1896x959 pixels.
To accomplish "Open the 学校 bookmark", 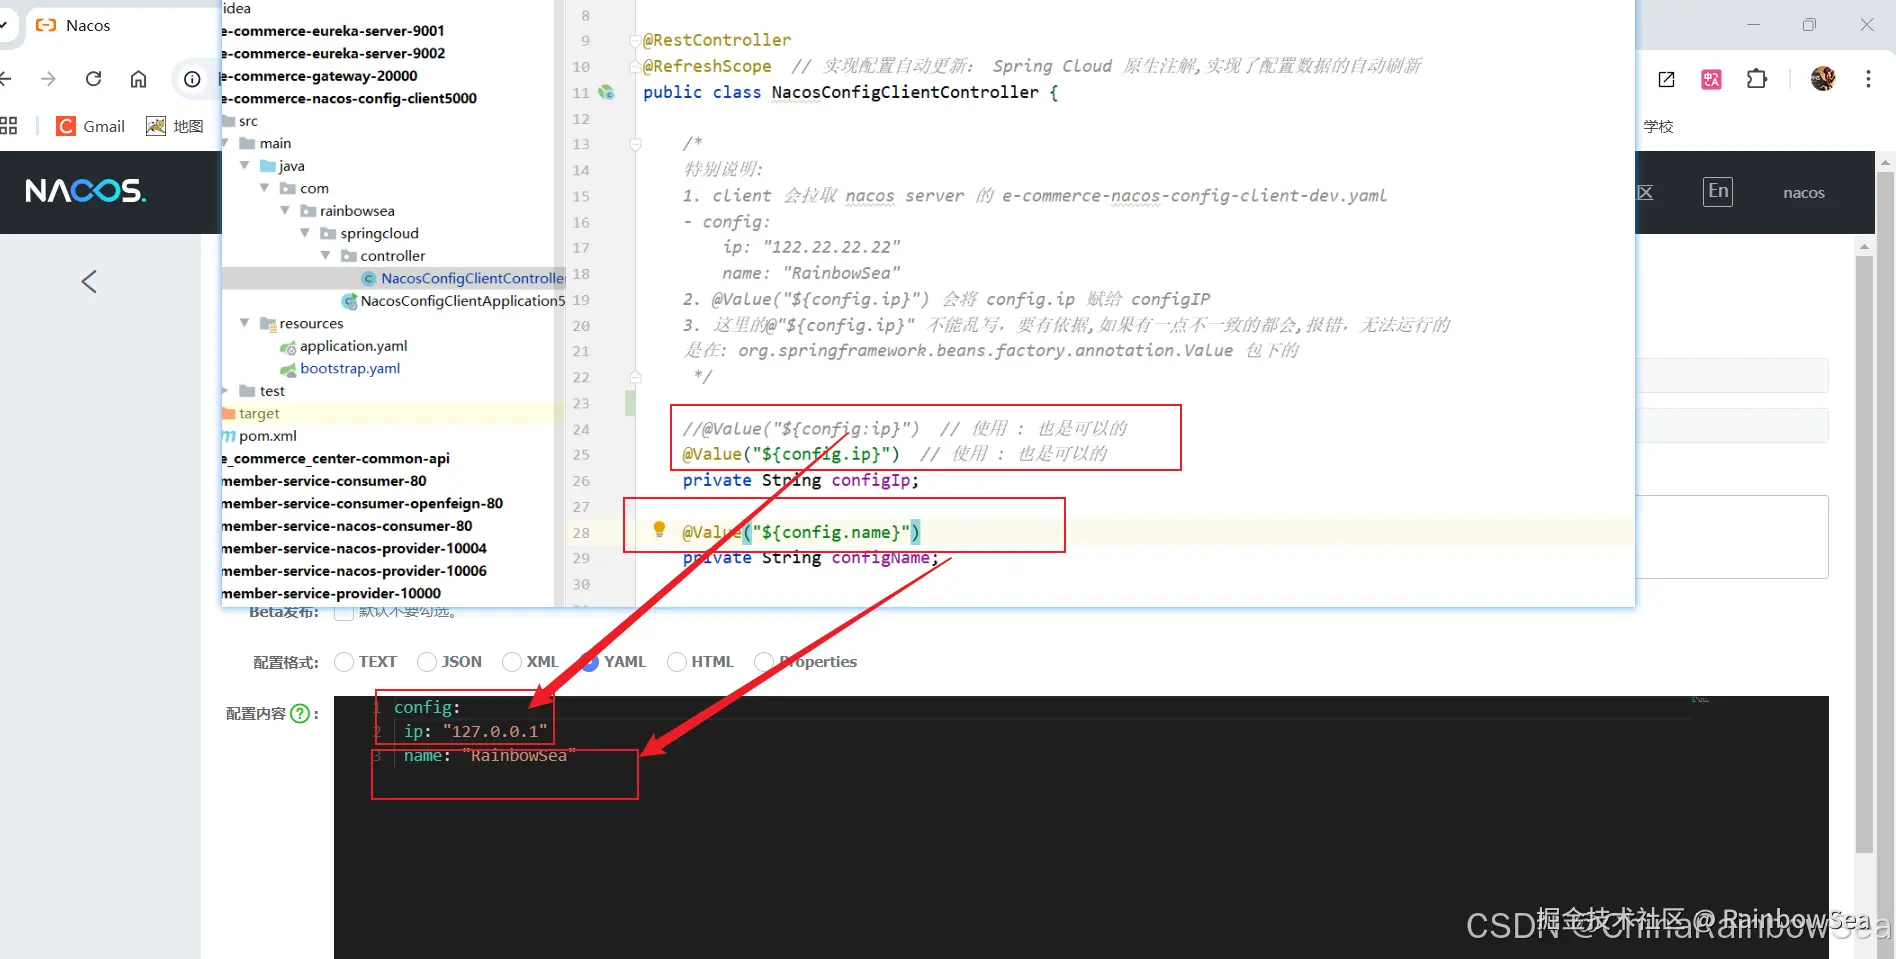I will point(1658,126).
